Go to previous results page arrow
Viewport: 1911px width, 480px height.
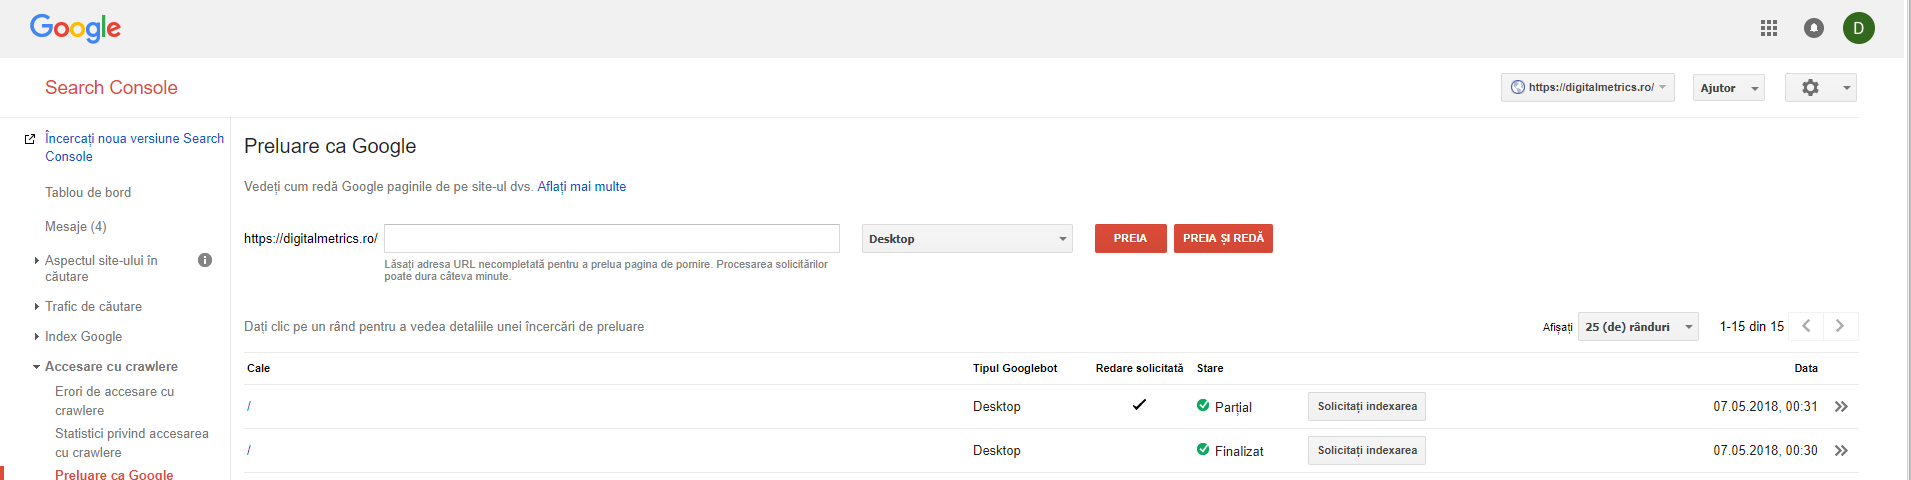(x=1806, y=326)
